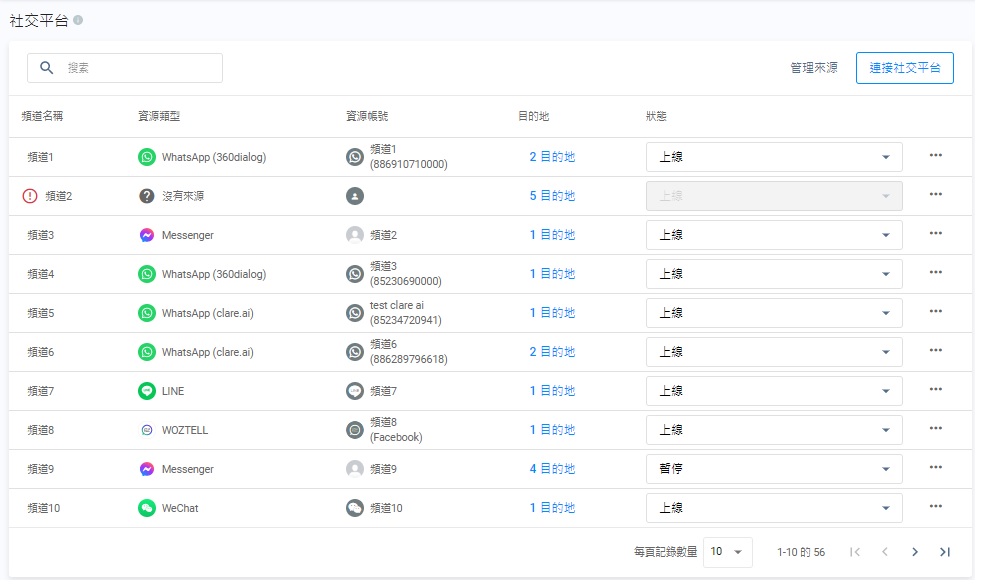This screenshot has height=587, width=988.
Task: Open the records per page dropdown
Action: click(x=728, y=552)
